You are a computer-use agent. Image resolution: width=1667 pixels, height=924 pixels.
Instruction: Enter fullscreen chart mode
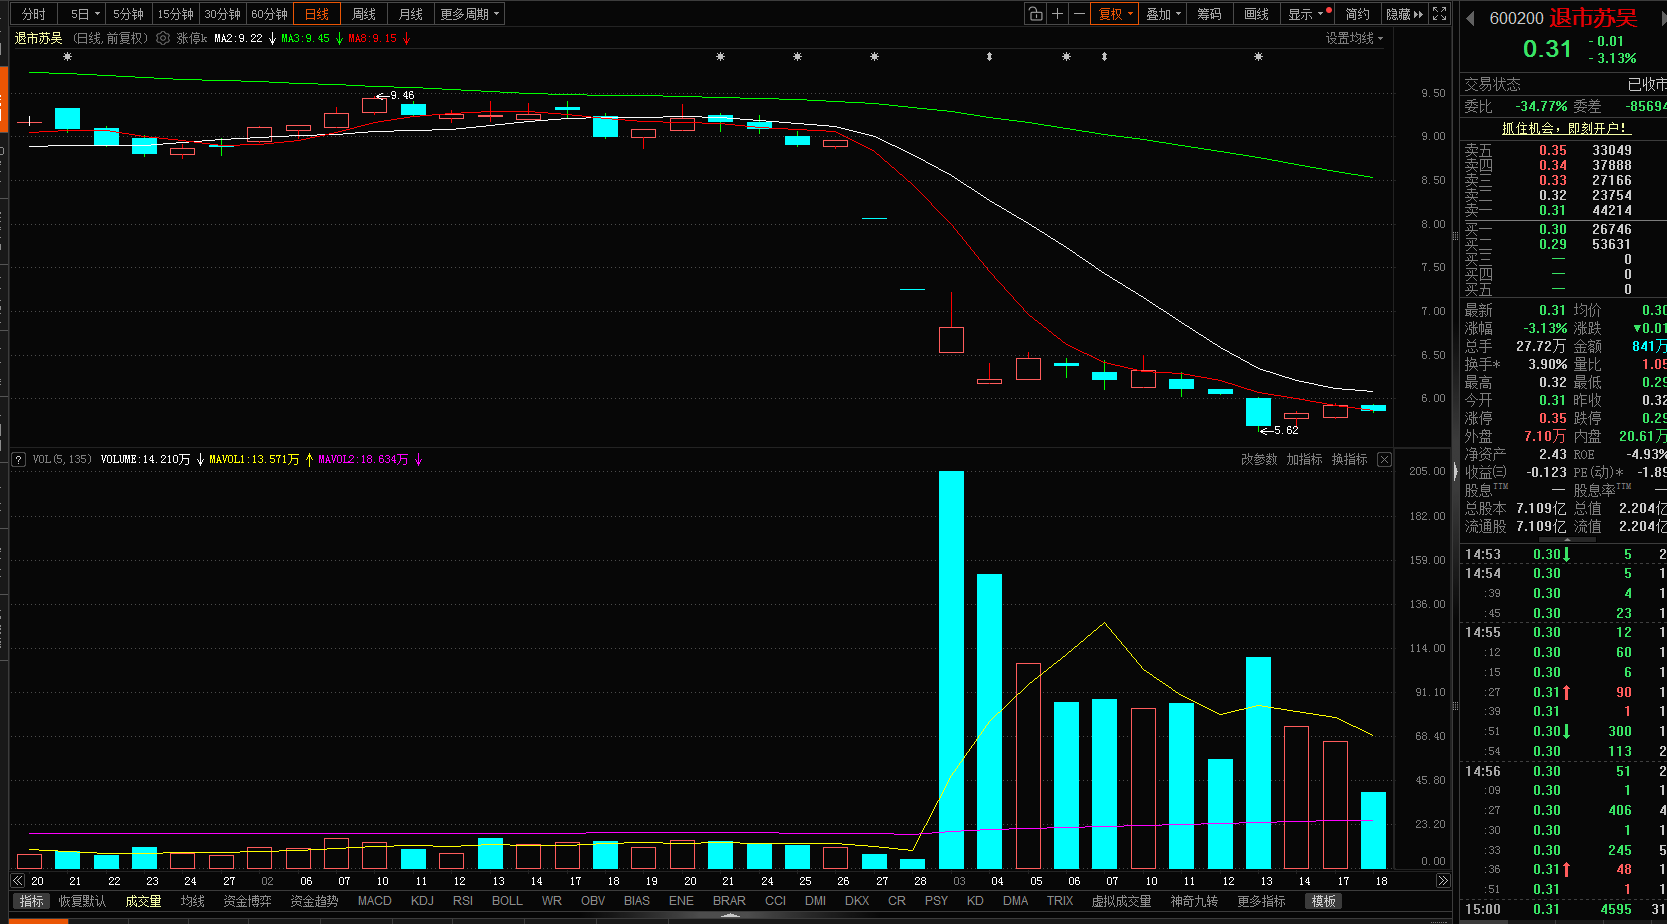tap(1440, 14)
